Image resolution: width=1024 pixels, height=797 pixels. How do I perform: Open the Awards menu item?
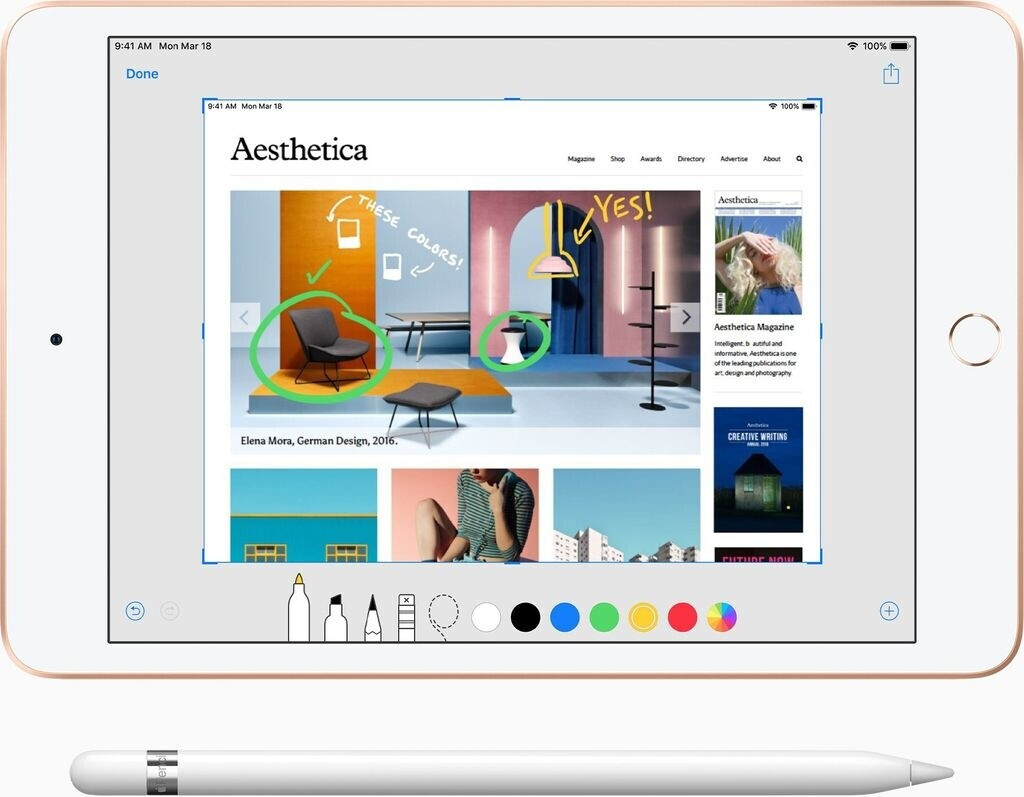(651, 159)
